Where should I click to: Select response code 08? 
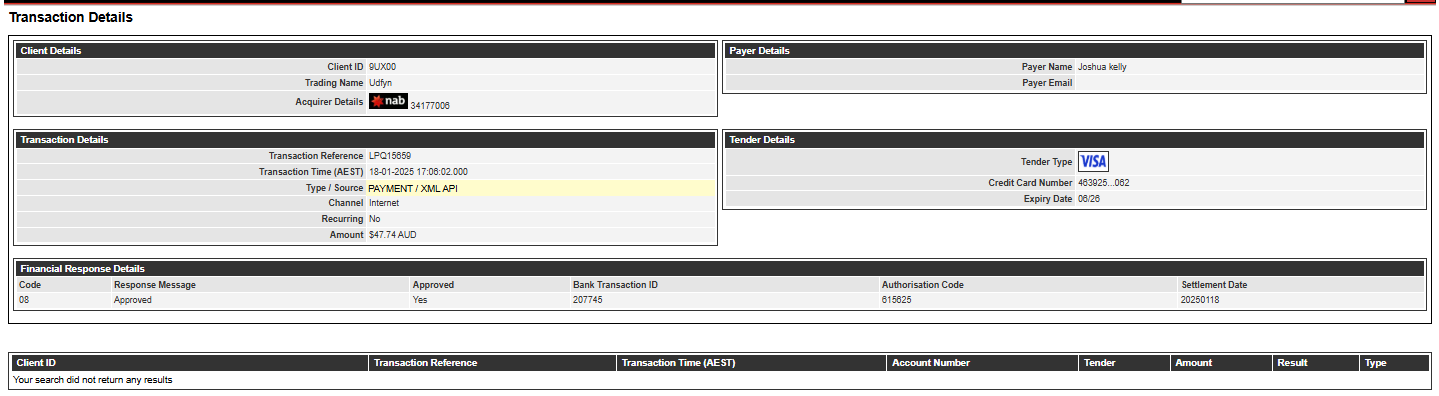(x=24, y=300)
